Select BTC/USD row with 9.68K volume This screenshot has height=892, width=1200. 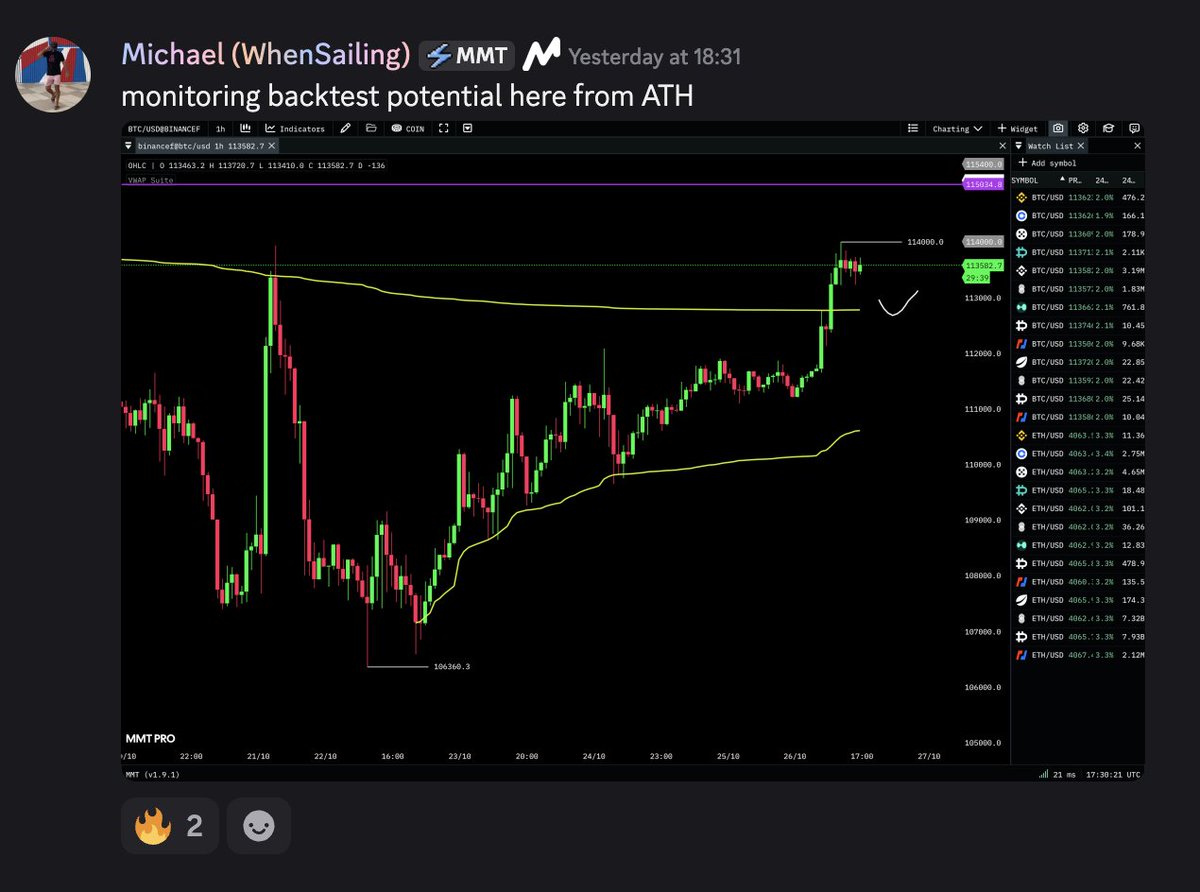tap(1078, 344)
